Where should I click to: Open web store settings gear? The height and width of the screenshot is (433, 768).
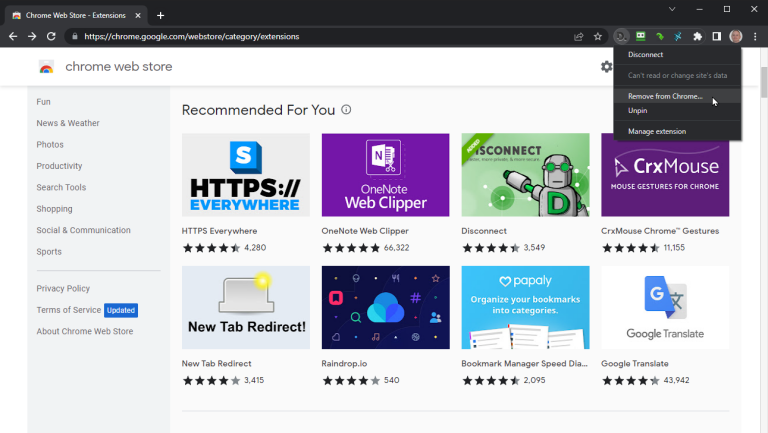point(606,67)
